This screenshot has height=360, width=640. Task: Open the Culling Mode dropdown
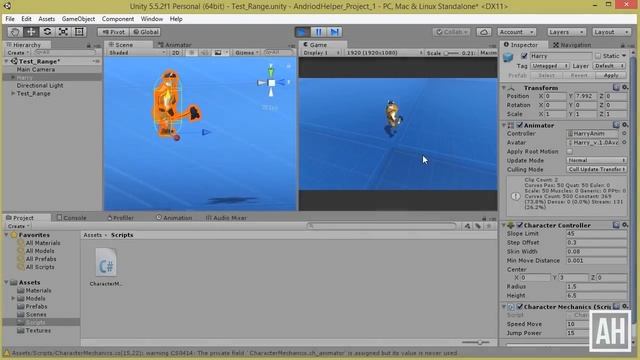597,169
